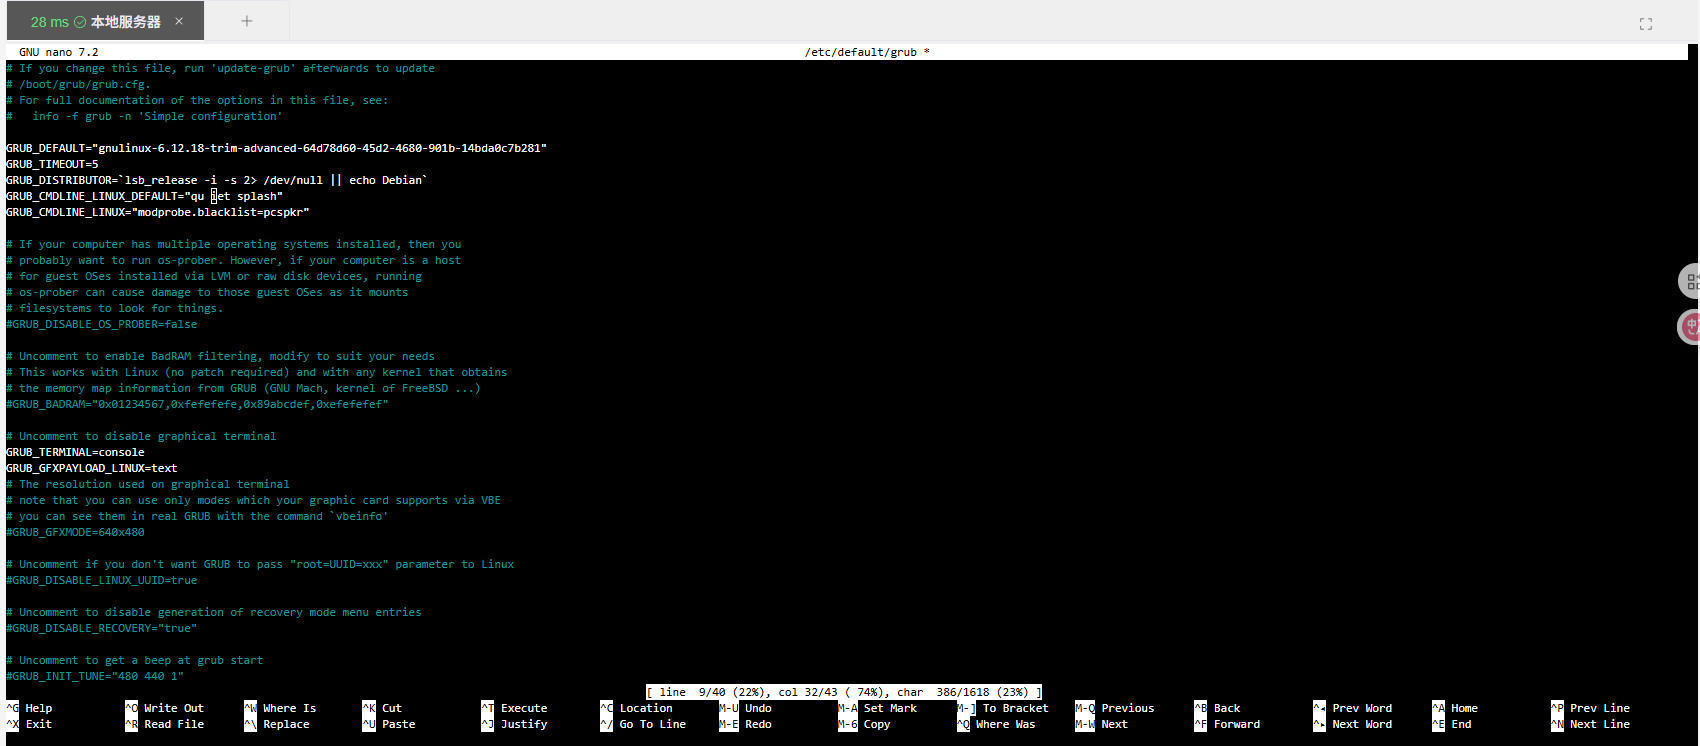Close the 本地服务器 tab
Screen dimensions: 1700x746
coord(179,21)
